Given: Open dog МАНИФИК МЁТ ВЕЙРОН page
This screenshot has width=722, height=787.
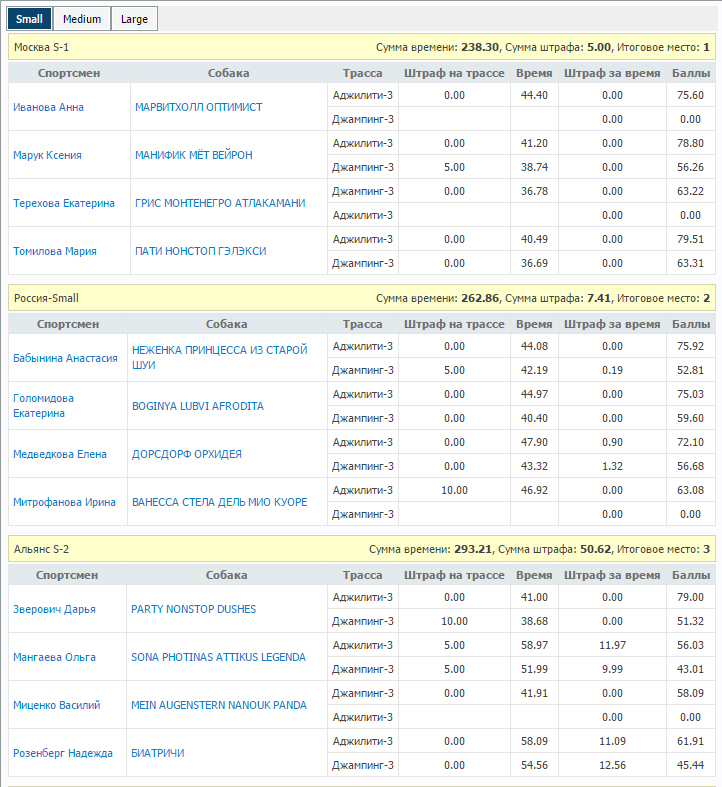Looking at the screenshot, I should tap(193, 155).
